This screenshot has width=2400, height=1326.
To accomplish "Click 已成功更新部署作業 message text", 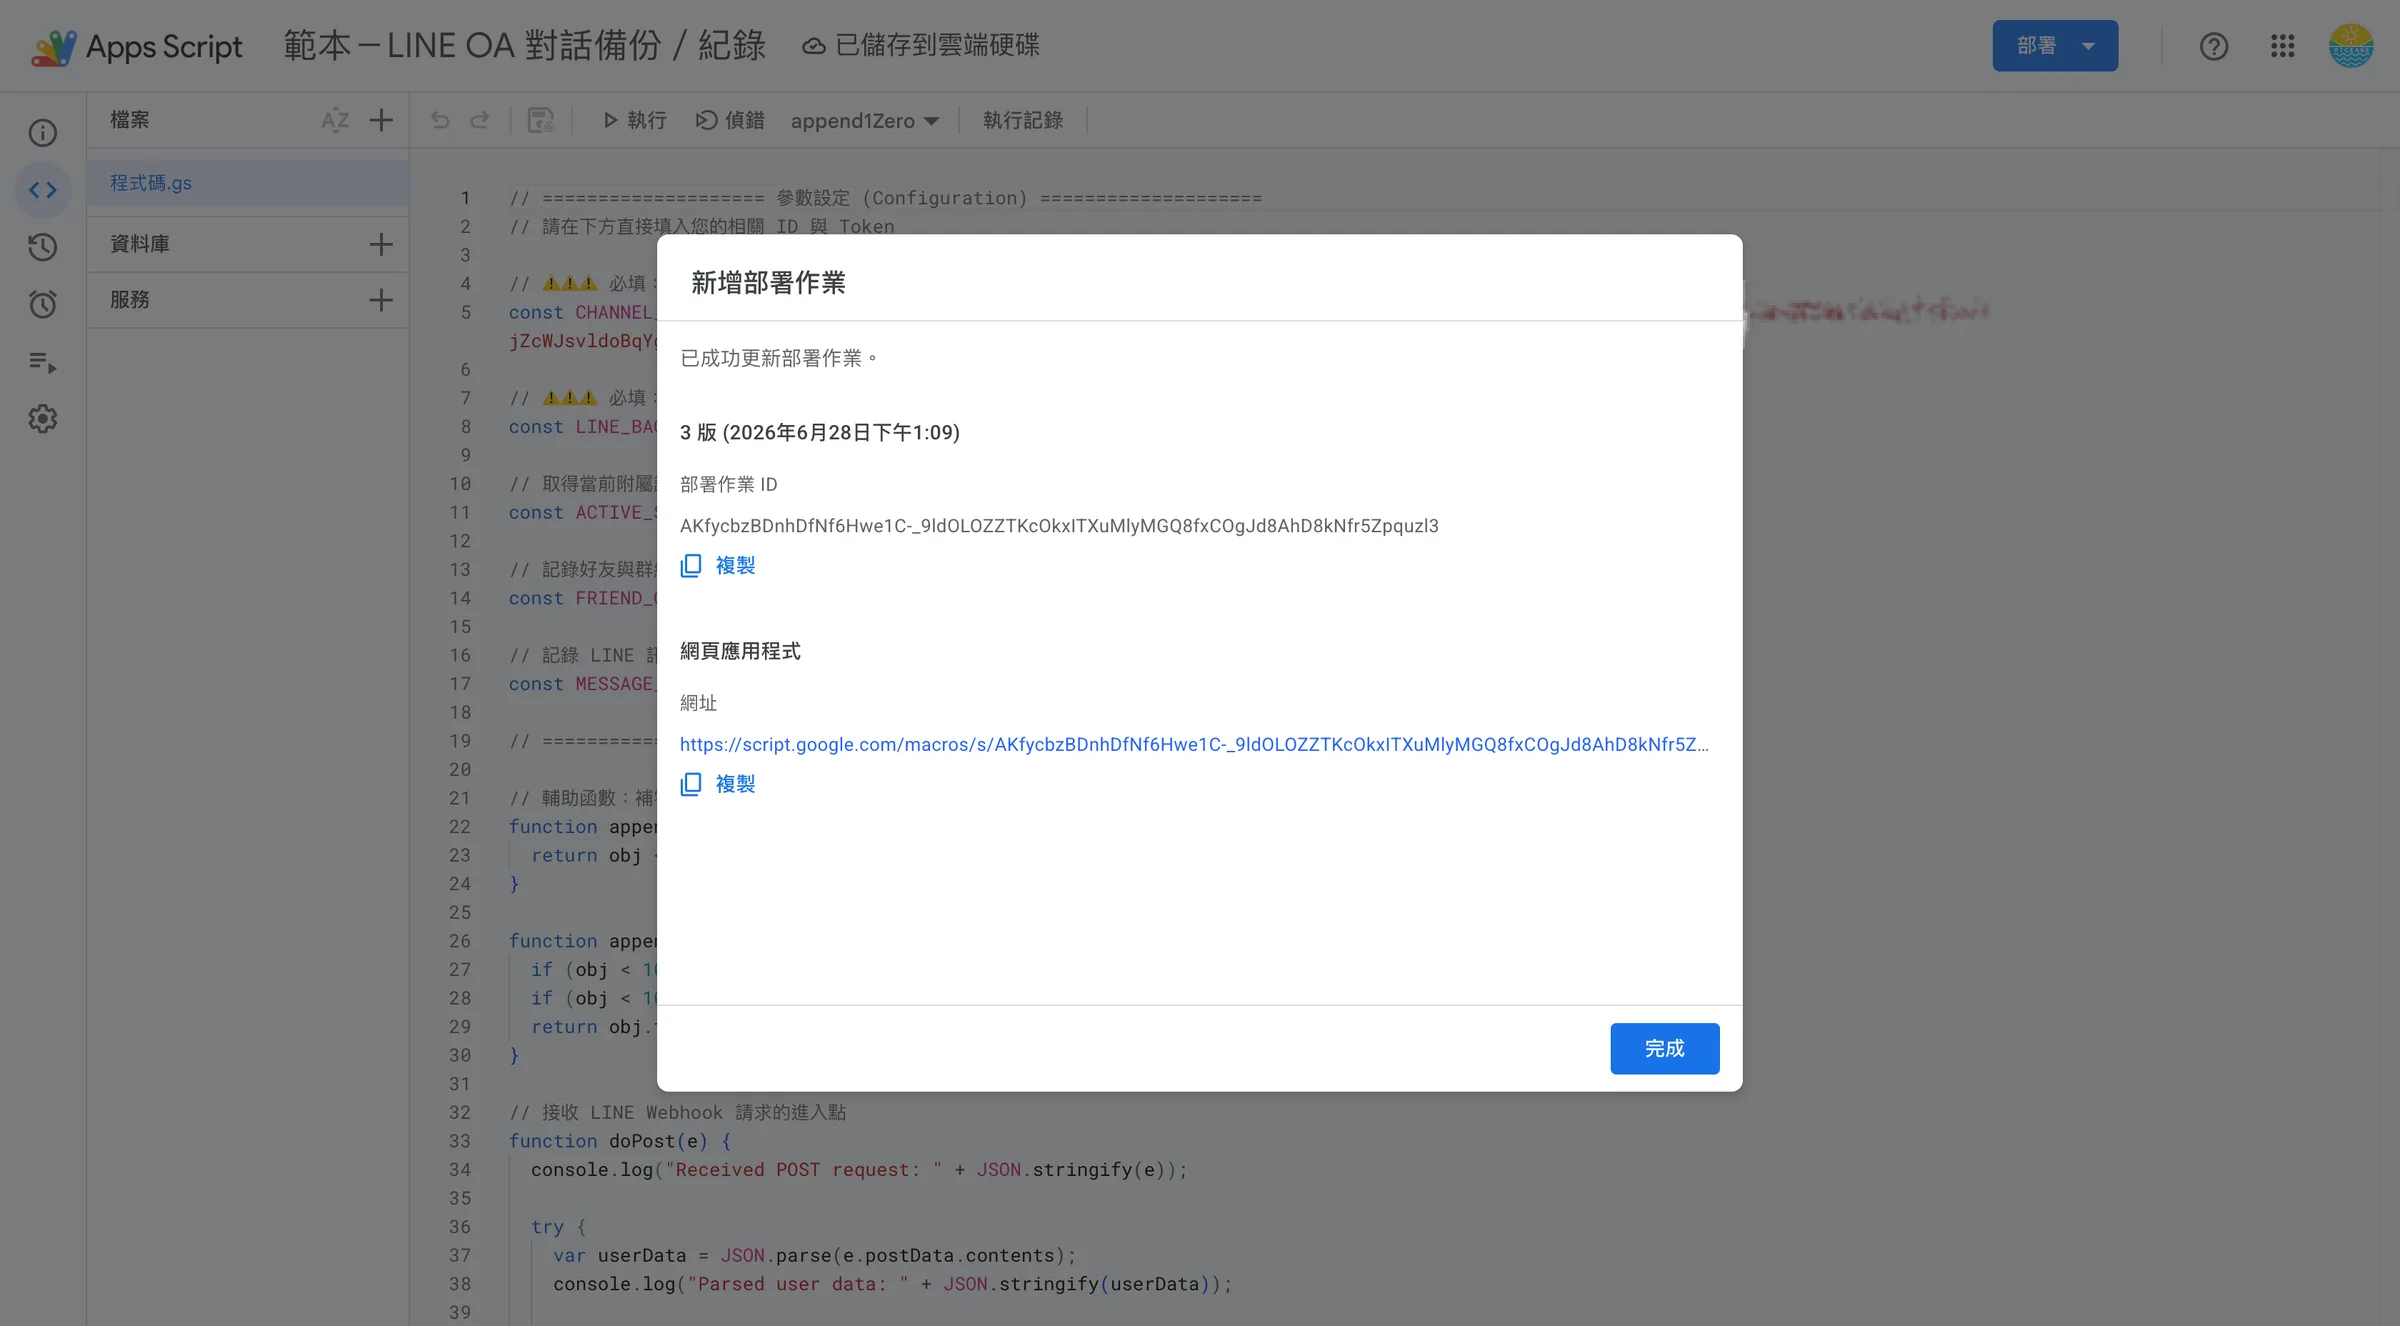I will click(779, 358).
